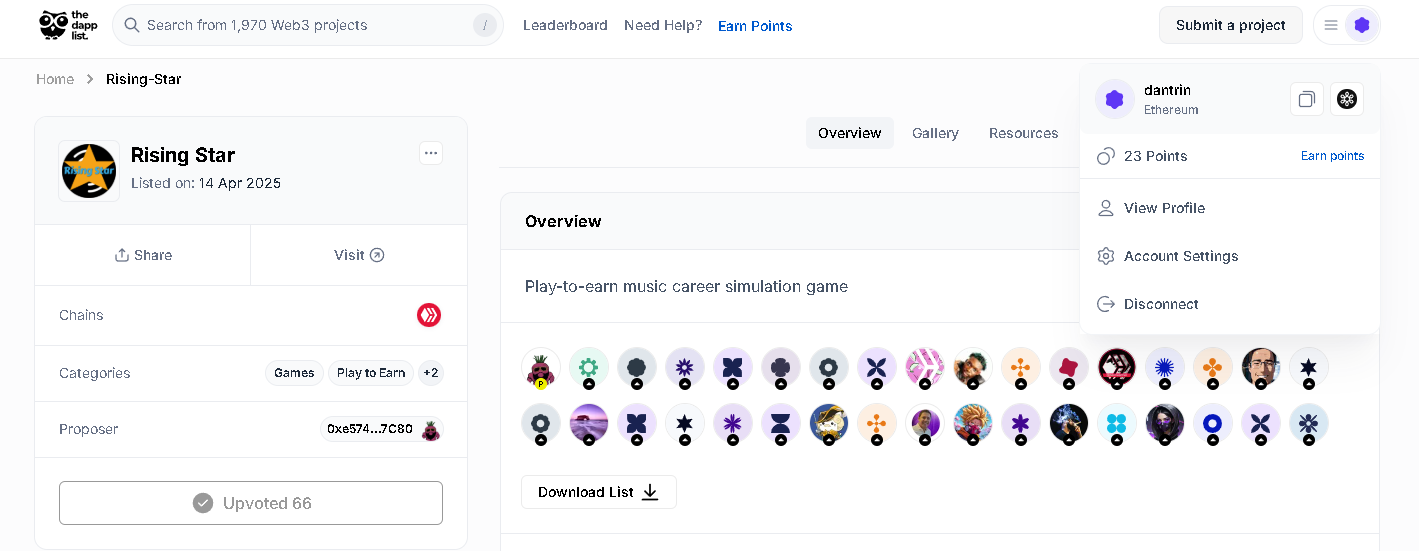The width and height of the screenshot is (1419, 551).
Task: Click the cartoon man with glasses avatar
Action: tap(1261, 368)
